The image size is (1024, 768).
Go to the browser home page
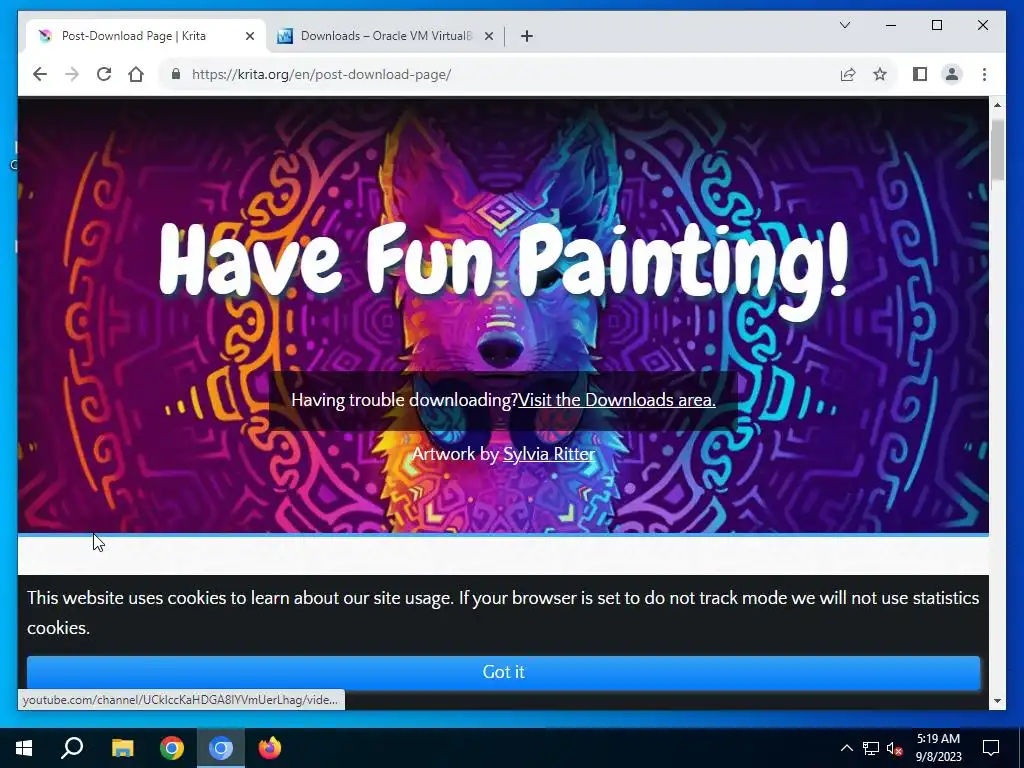[x=136, y=74]
